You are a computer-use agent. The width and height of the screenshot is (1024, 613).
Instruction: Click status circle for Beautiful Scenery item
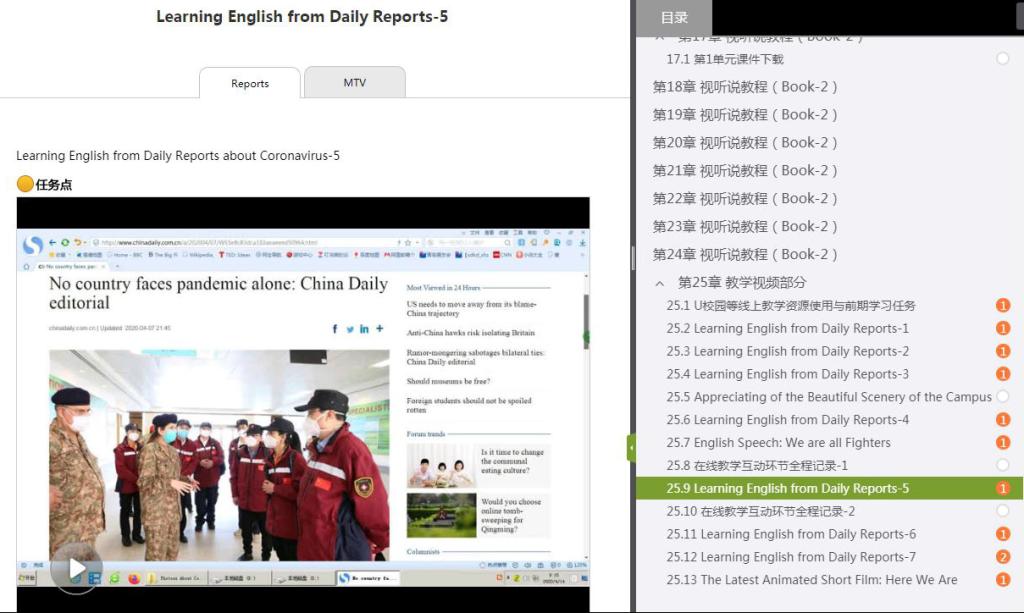1002,397
